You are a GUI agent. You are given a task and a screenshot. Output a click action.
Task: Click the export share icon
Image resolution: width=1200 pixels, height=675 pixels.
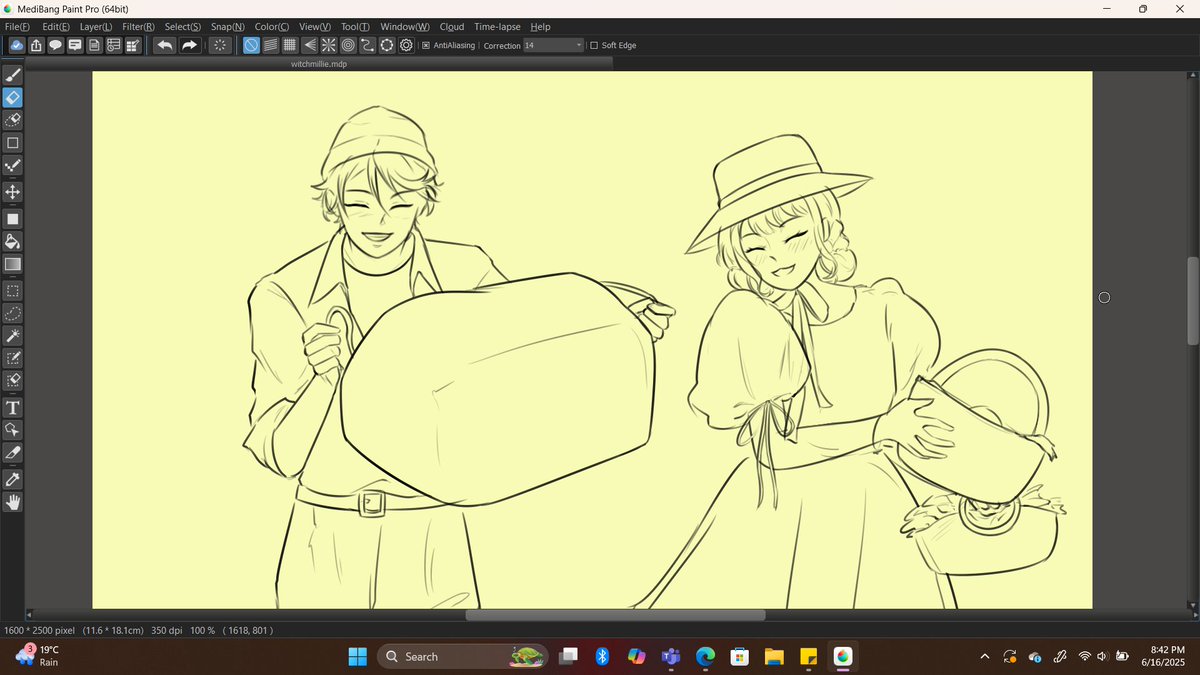36,45
